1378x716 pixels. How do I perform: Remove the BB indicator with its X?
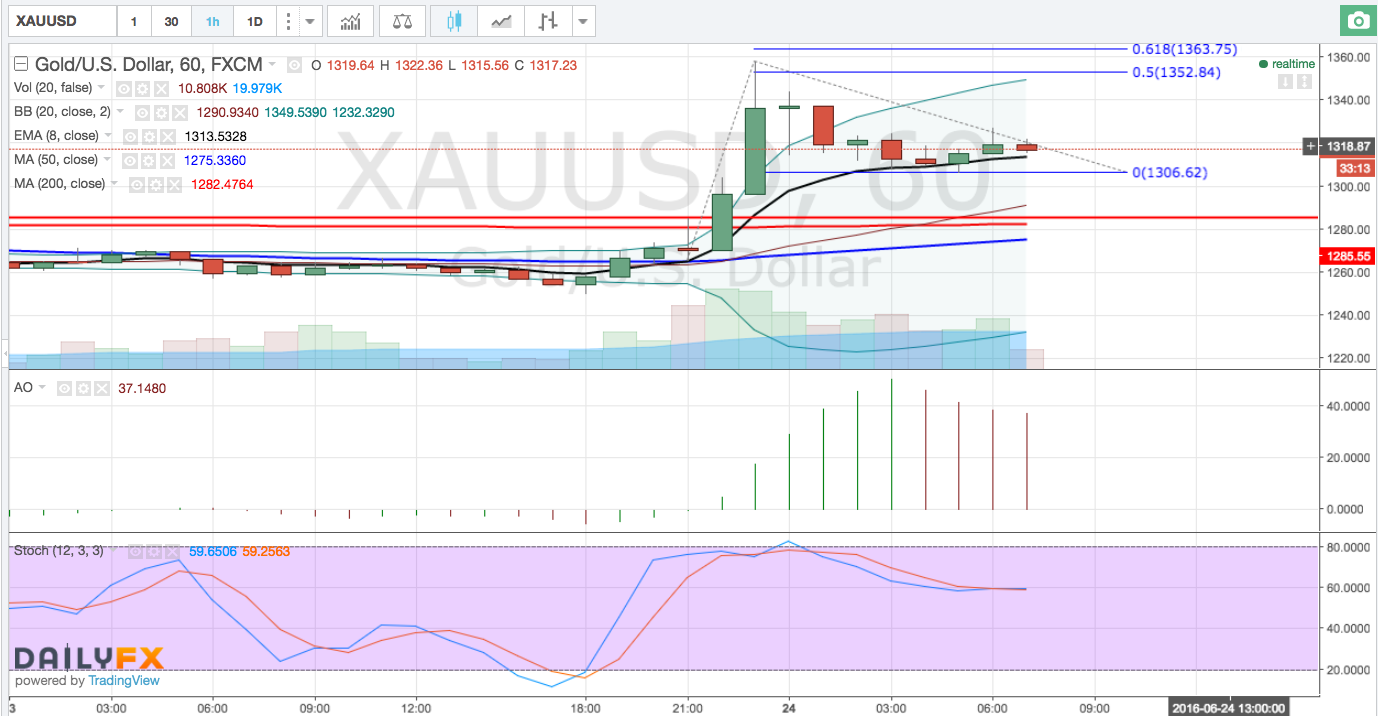[x=177, y=112]
